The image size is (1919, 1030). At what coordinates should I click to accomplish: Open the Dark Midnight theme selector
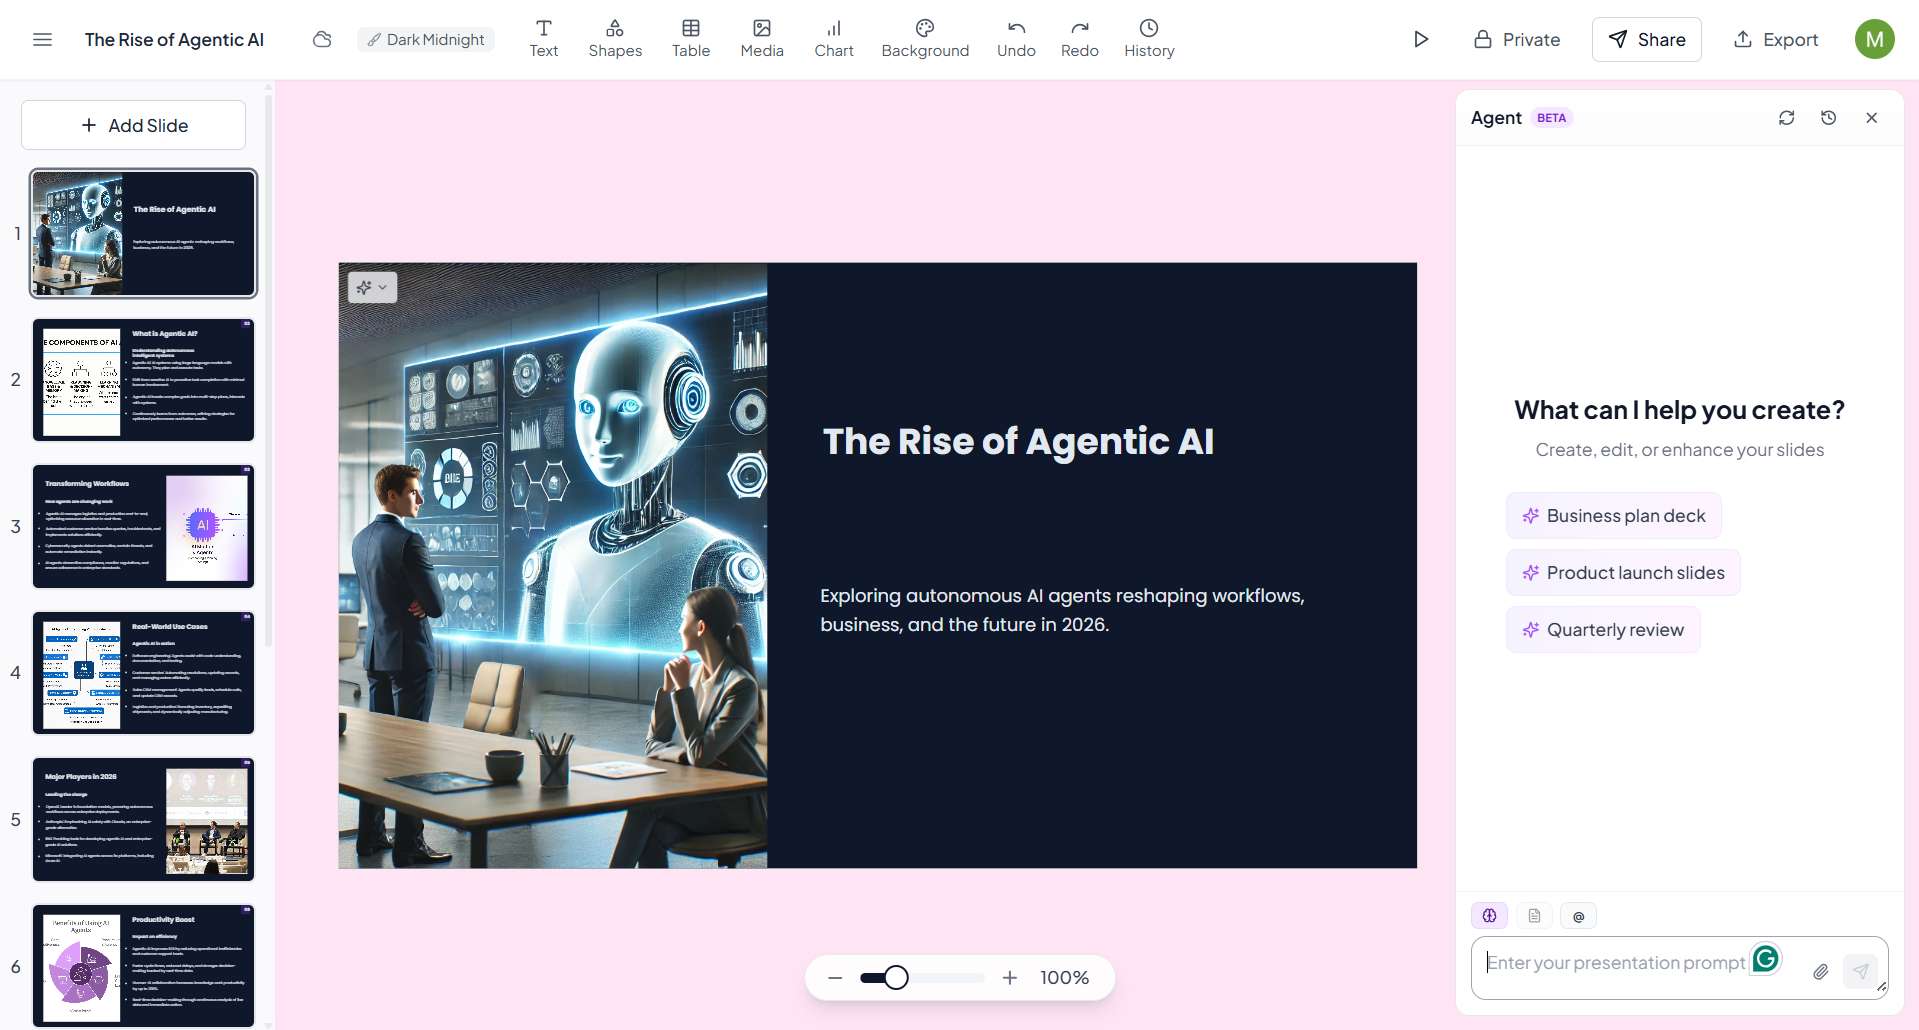click(426, 39)
